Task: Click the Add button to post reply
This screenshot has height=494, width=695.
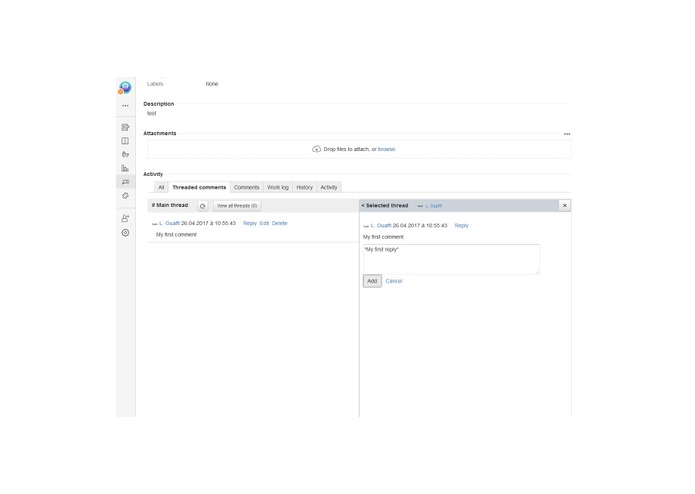Action: tap(372, 281)
